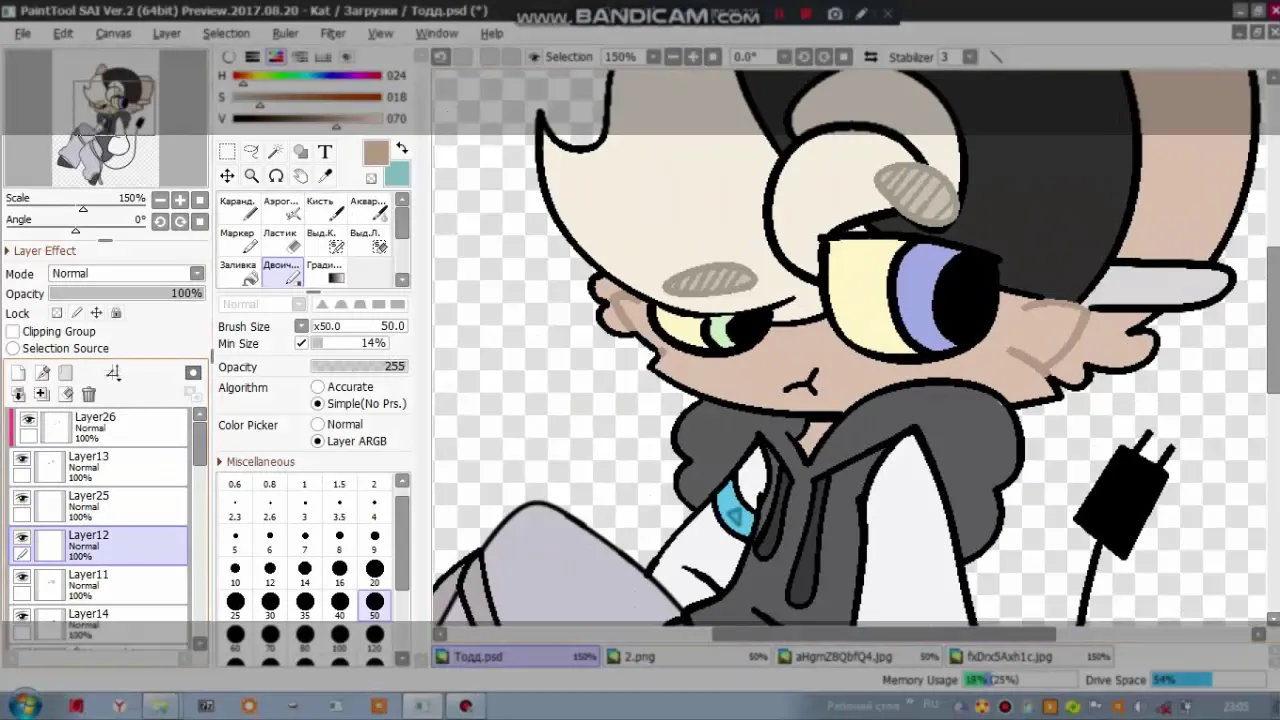The width and height of the screenshot is (1280, 720).
Task: Select the Lasso tool
Action: (252, 152)
